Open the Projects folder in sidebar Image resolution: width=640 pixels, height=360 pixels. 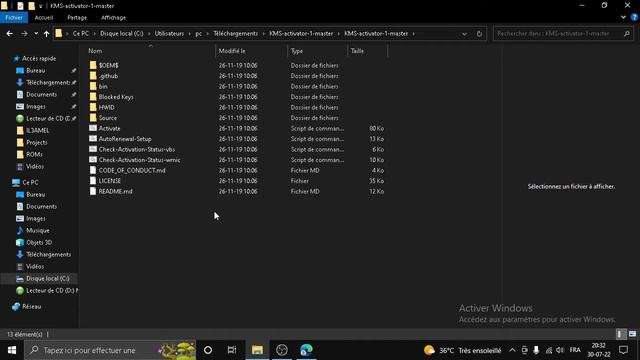[x=37, y=142]
